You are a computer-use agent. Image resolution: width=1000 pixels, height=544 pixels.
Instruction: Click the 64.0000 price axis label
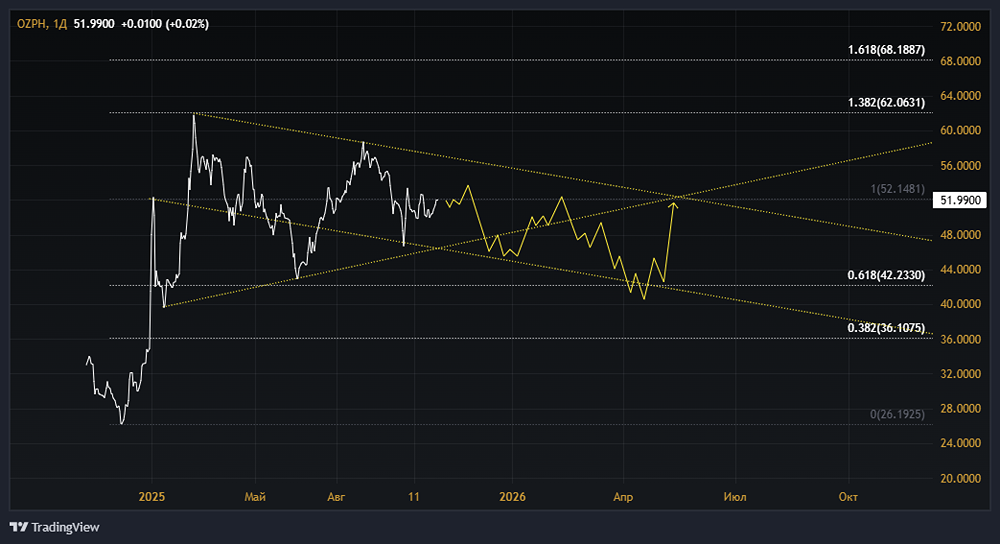click(x=960, y=96)
